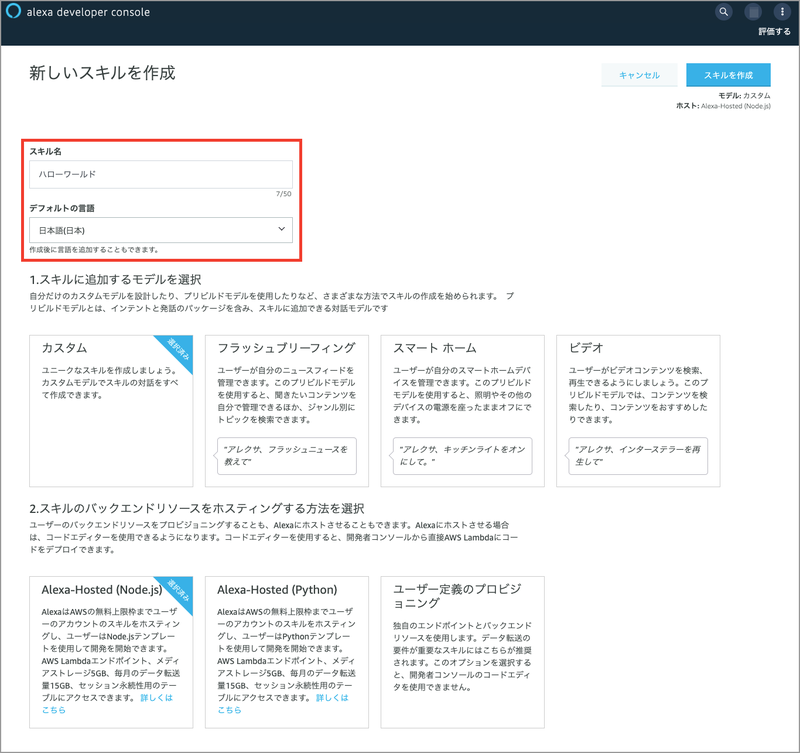This screenshot has width=800, height=753.
Task: Click the スキル名 input field
Action: pyautogui.click(x=161, y=174)
